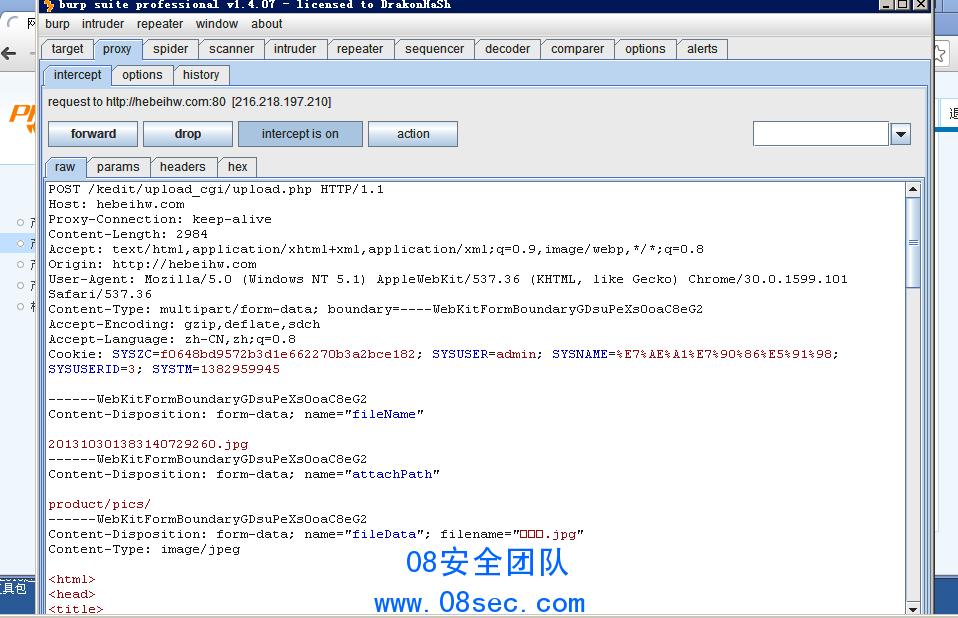Screen dimensions: 958x618
Task: Open the repeater menu in menu bar
Action: coord(159,24)
